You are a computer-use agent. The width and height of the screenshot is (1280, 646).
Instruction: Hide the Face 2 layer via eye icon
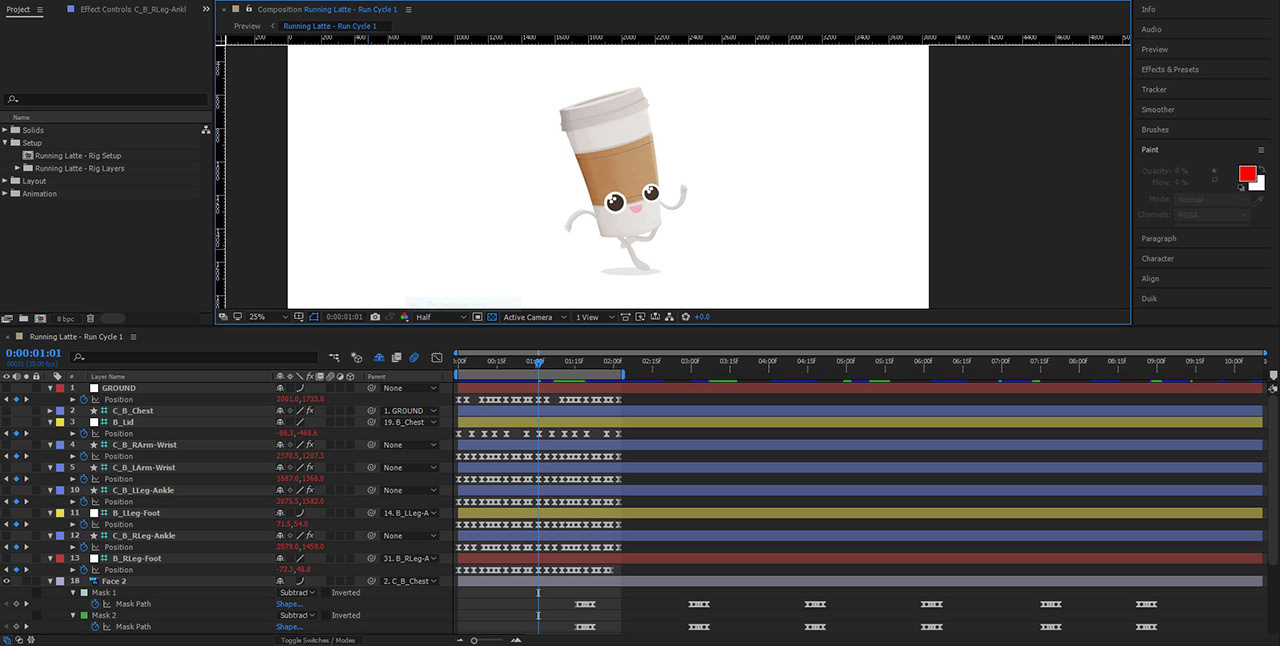coord(7,581)
